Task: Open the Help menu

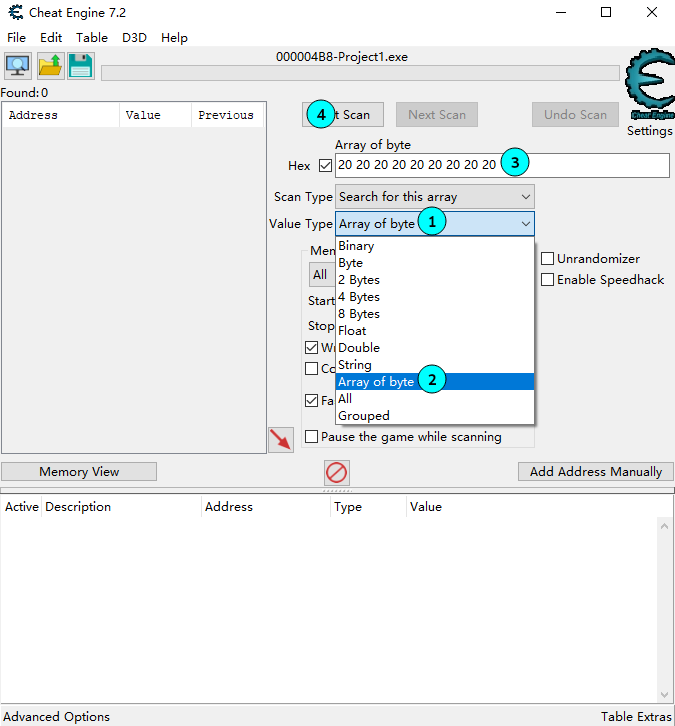Action: 174,38
